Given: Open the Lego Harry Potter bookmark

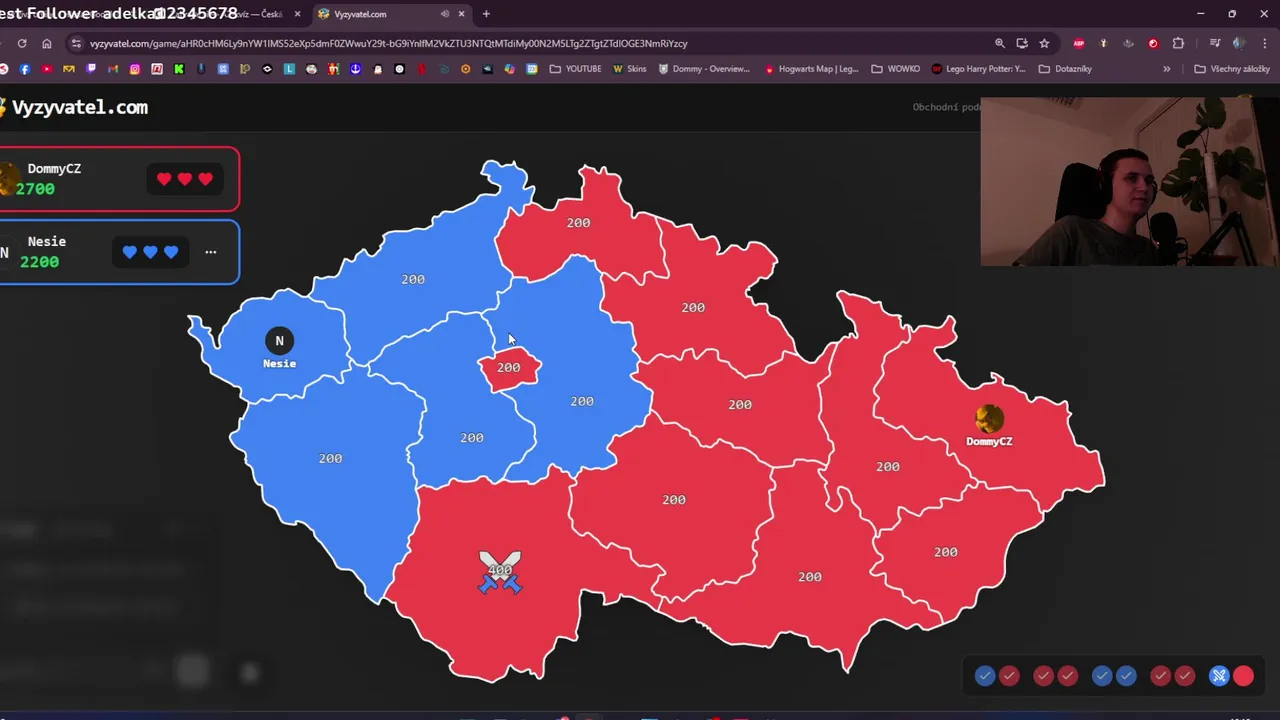Looking at the screenshot, I should [979, 69].
